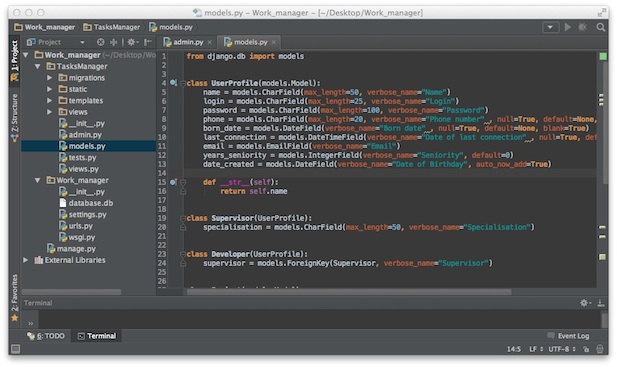Viewport: 617px width, 367px height.
Task: Open run configuration dropdown in toolbar
Action: [x=550, y=27]
